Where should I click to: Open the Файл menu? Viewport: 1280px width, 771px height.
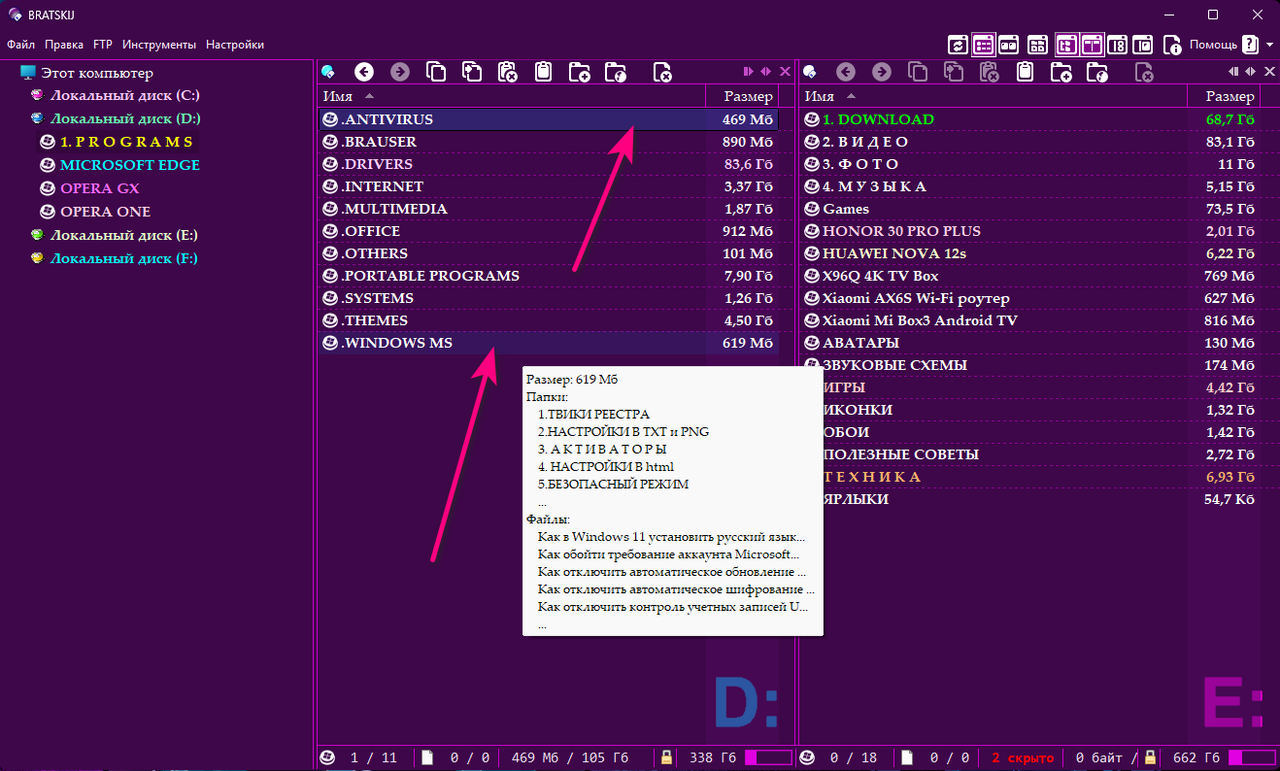coord(21,45)
